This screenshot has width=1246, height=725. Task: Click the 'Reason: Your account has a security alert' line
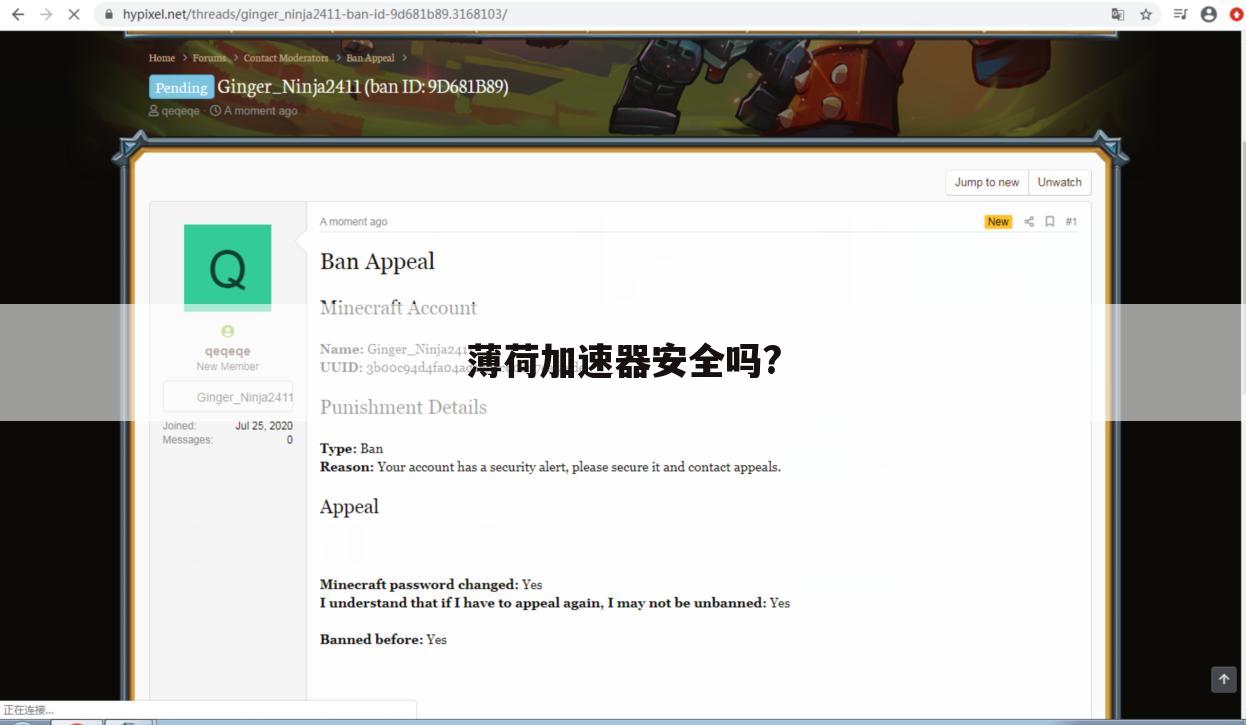(x=550, y=467)
